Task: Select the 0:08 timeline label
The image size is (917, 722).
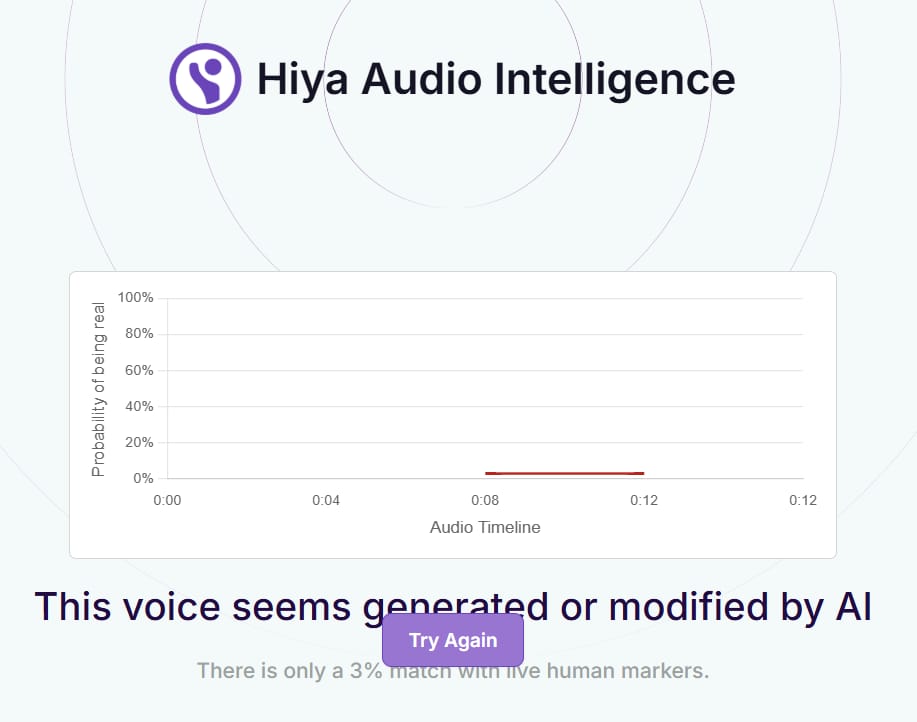Action: point(485,500)
